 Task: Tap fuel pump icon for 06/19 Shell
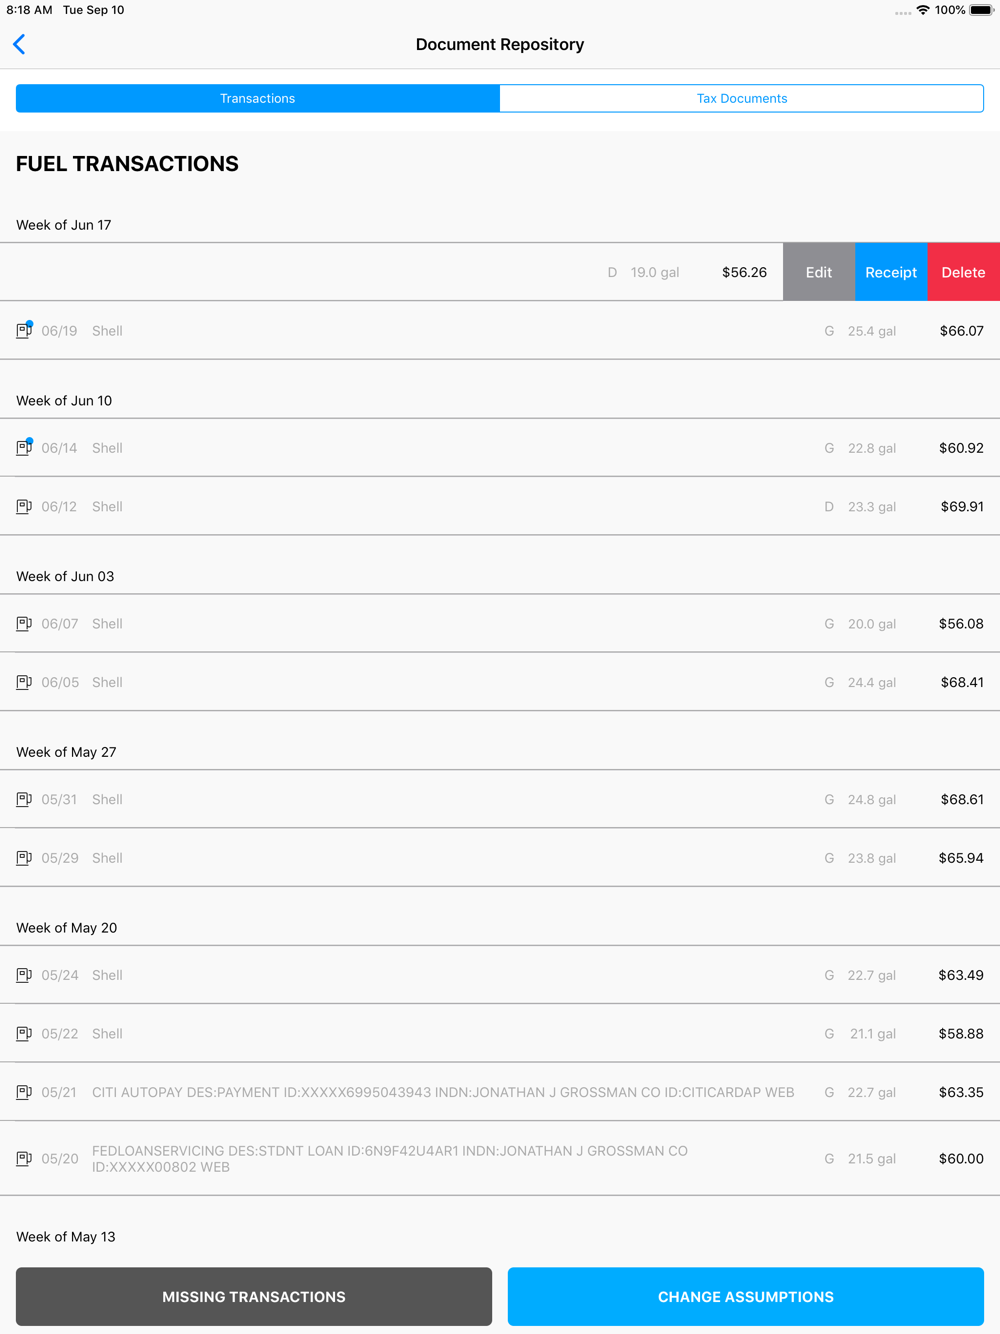[x=24, y=330]
